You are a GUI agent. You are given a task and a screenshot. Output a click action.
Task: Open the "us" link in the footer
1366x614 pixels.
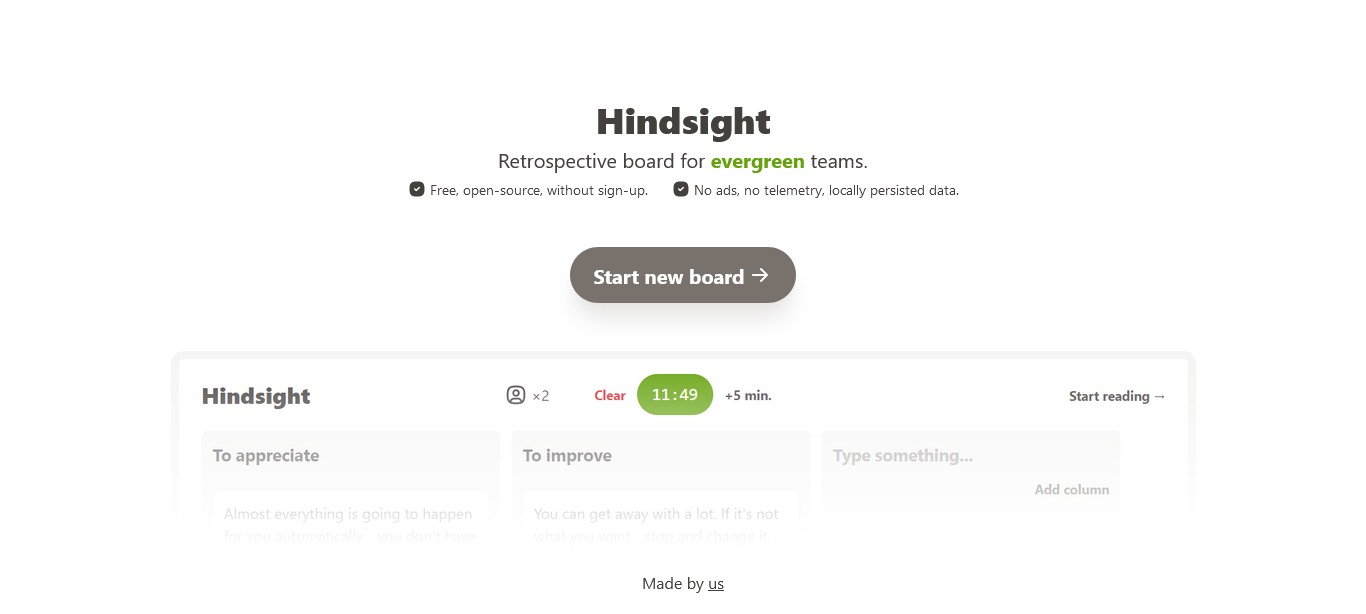[716, 584]
